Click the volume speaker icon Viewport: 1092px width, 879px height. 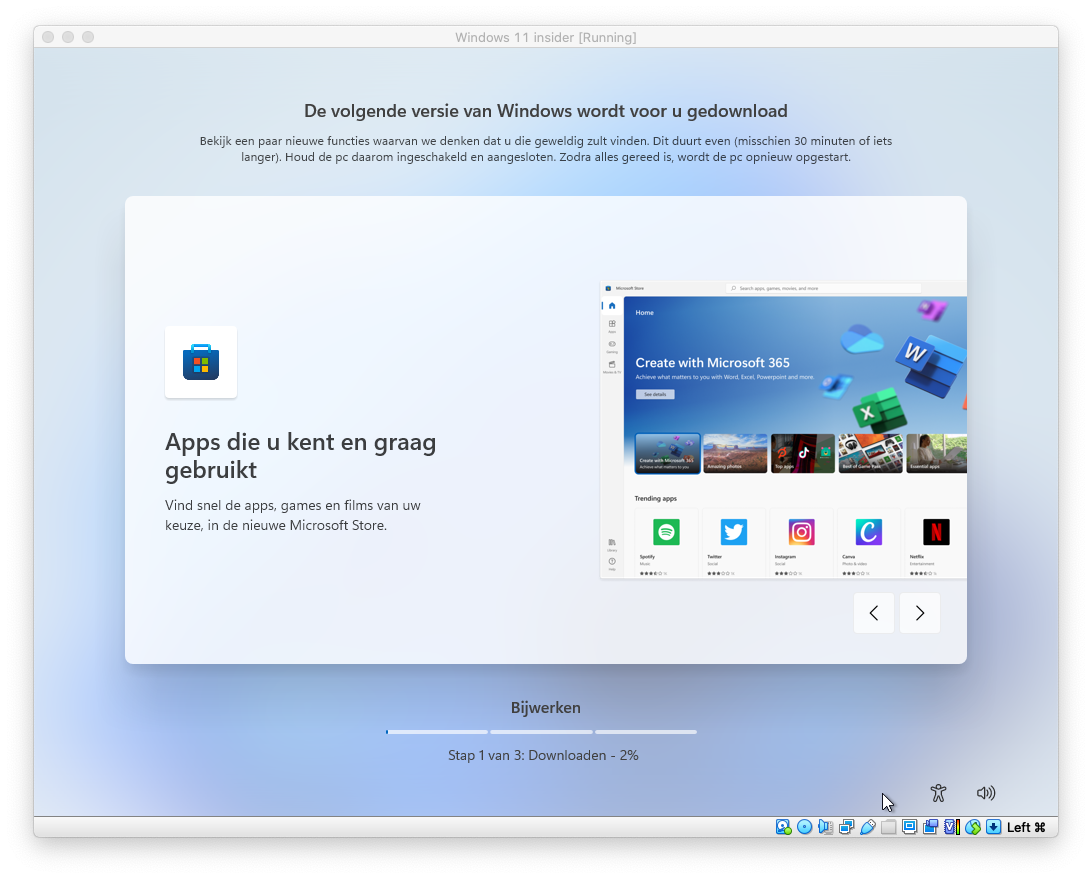click(986, 793)
